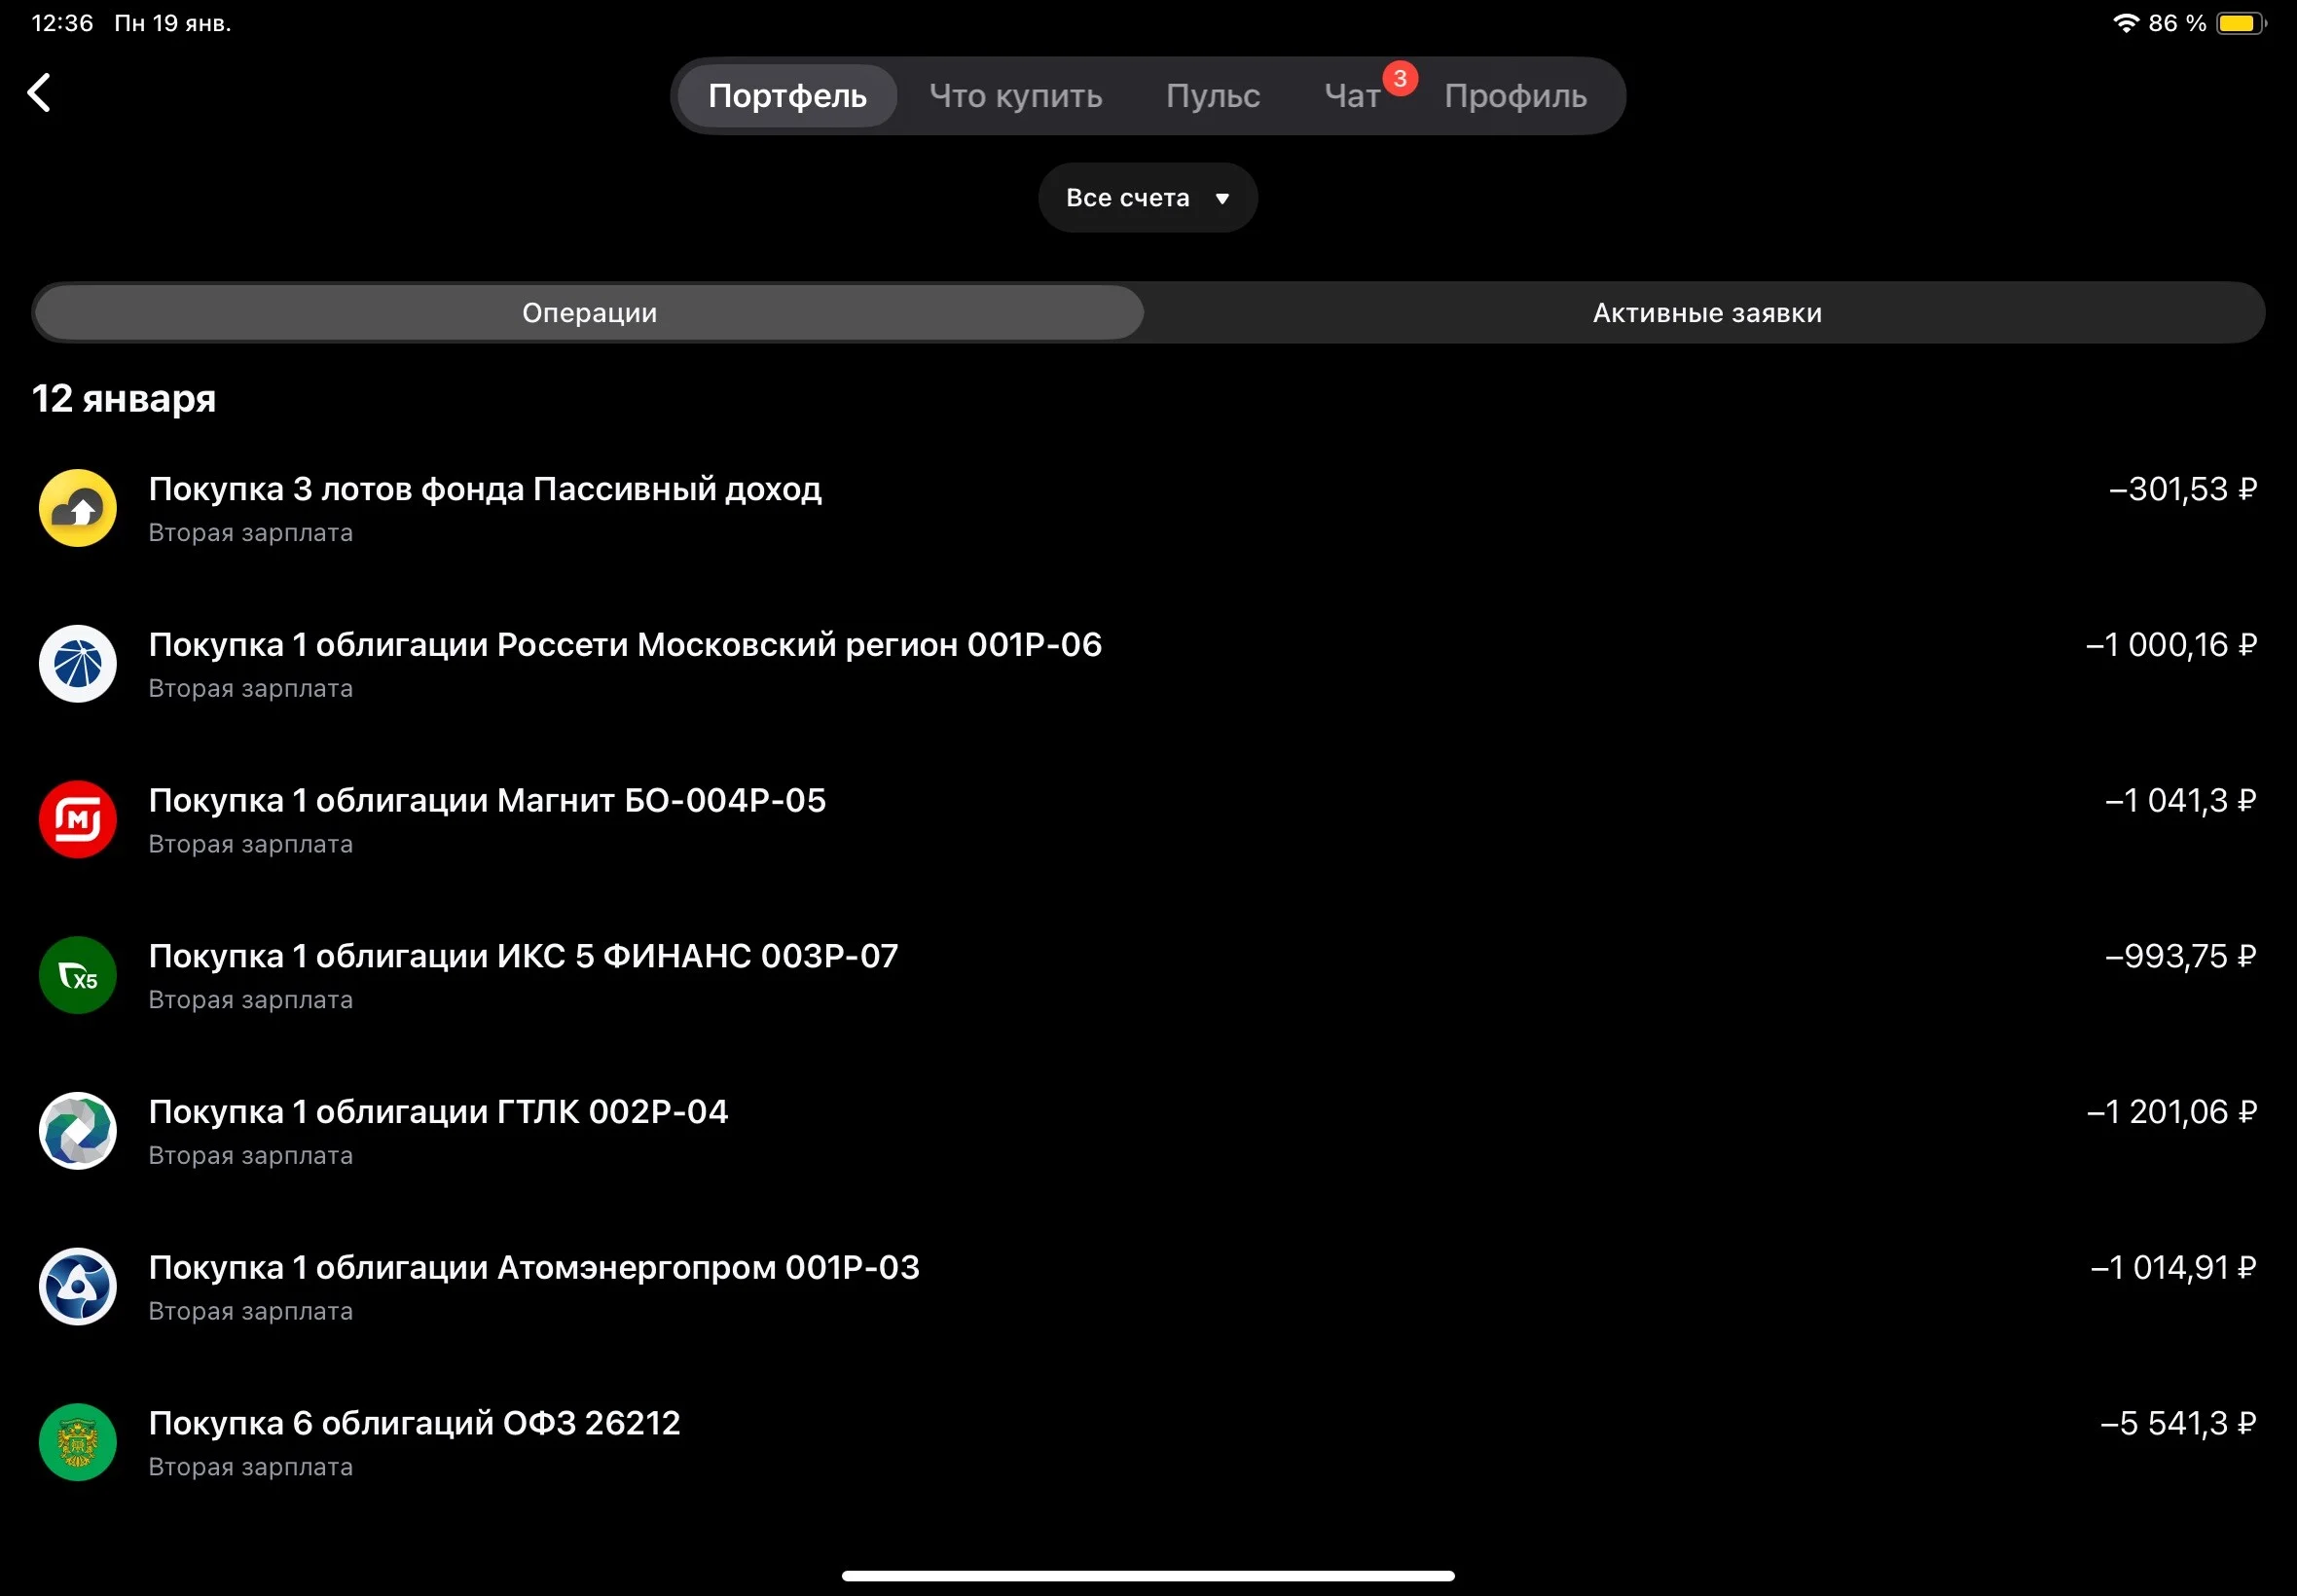Viewport: 2297px width, 1596px height.
Task: Tap the amount −5 541,3 ₽
Action: pyautogui.click(x=2178, y=1423)
